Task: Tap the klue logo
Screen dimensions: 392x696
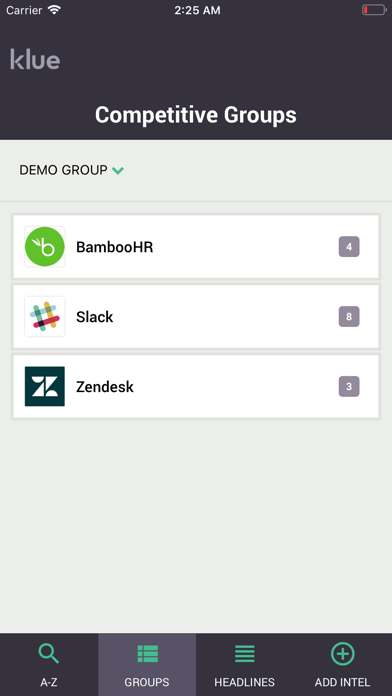Action: coord(35,59)
